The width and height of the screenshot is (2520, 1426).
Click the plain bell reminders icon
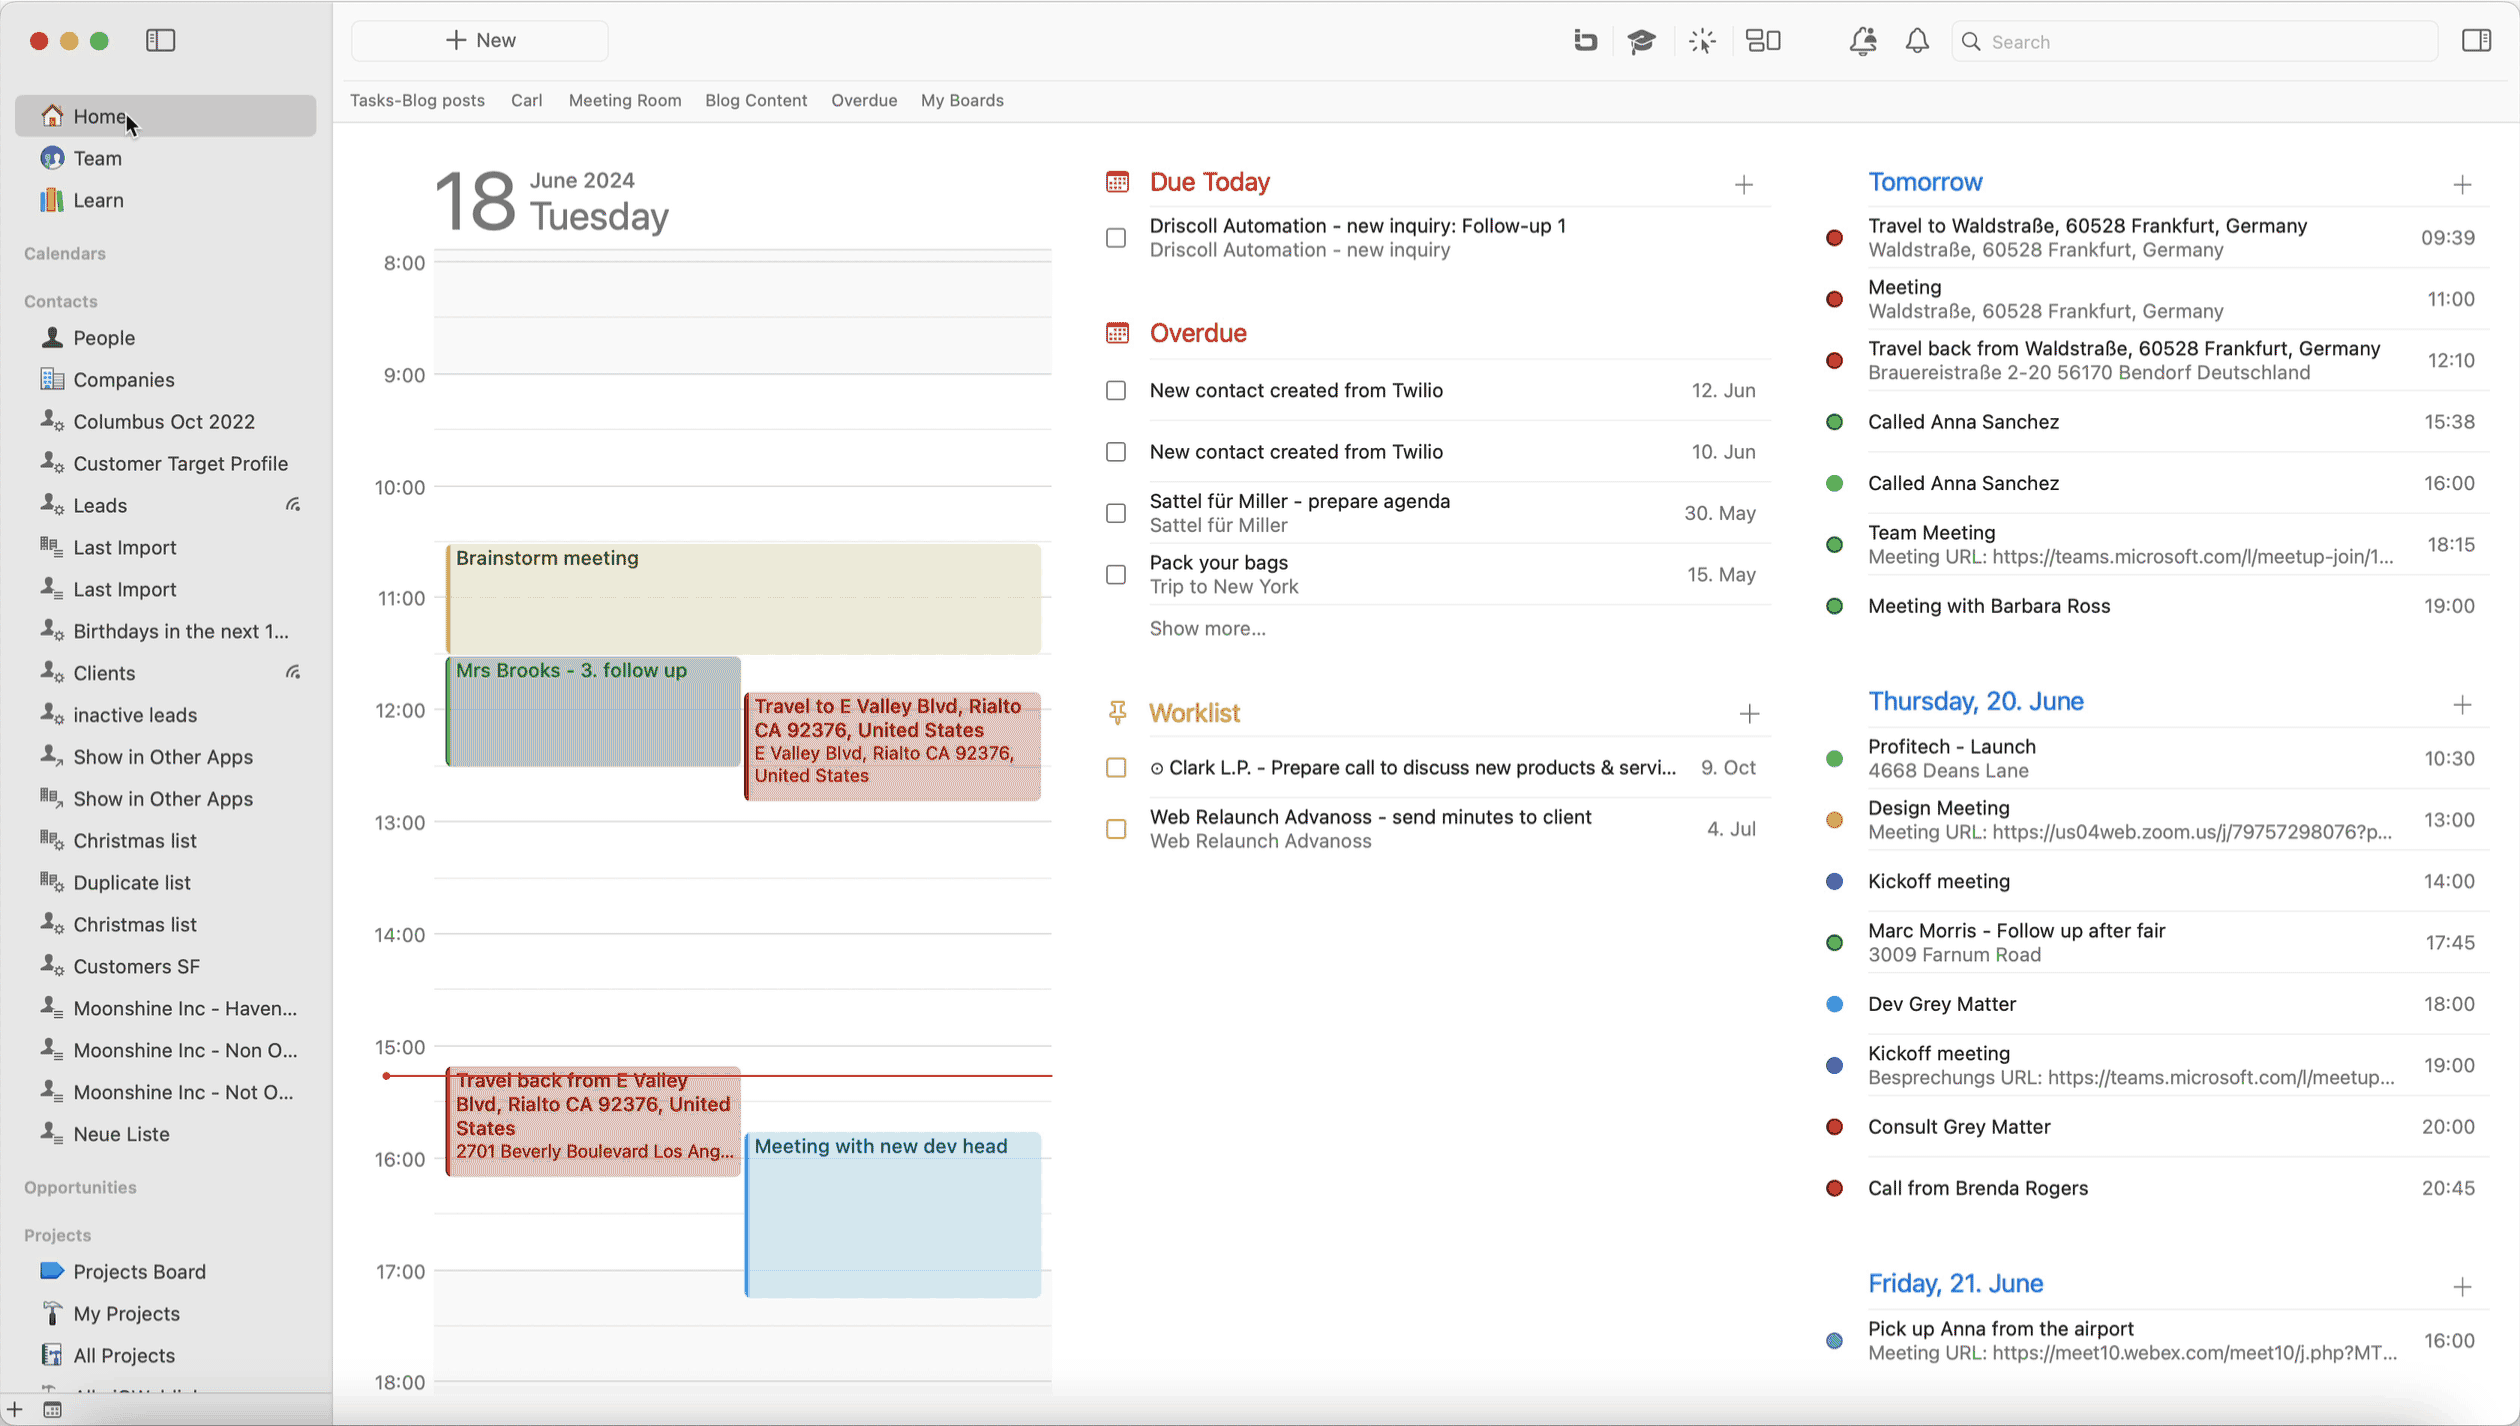coord(1916,41)
